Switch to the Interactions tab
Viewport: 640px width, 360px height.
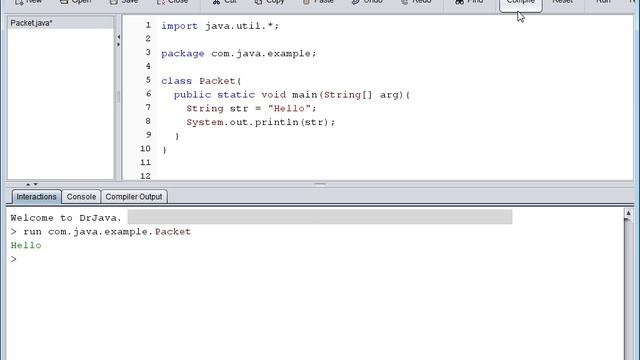click(36, 197)
